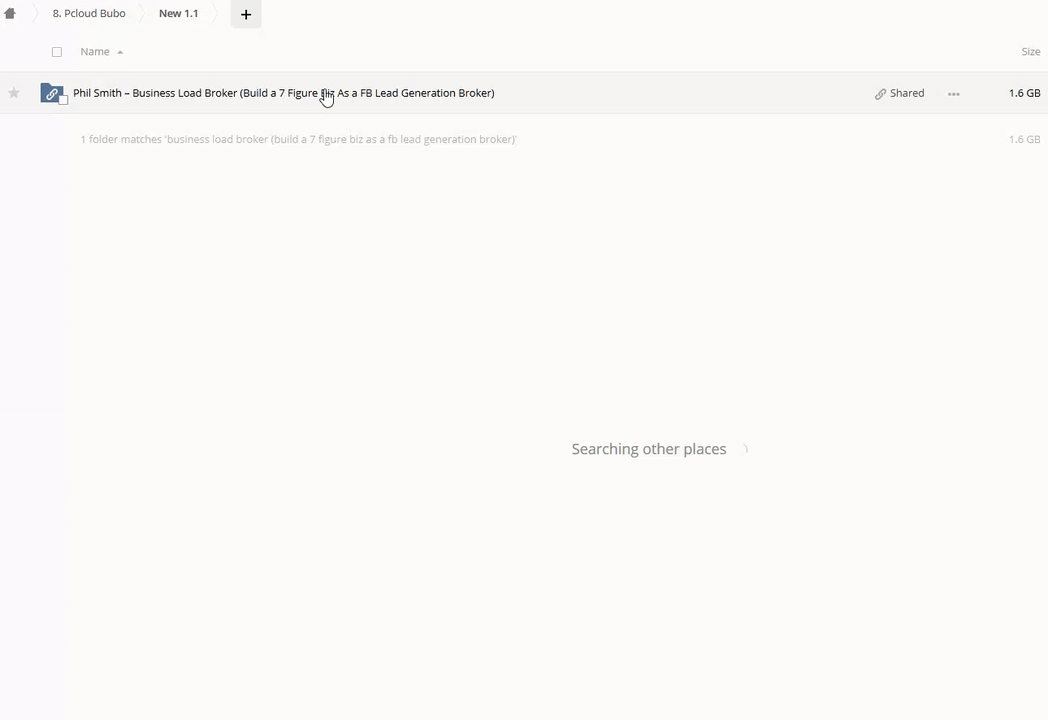Click the sort arrow beside Name
Screen dimensions: 1048x720
[120, 52]
